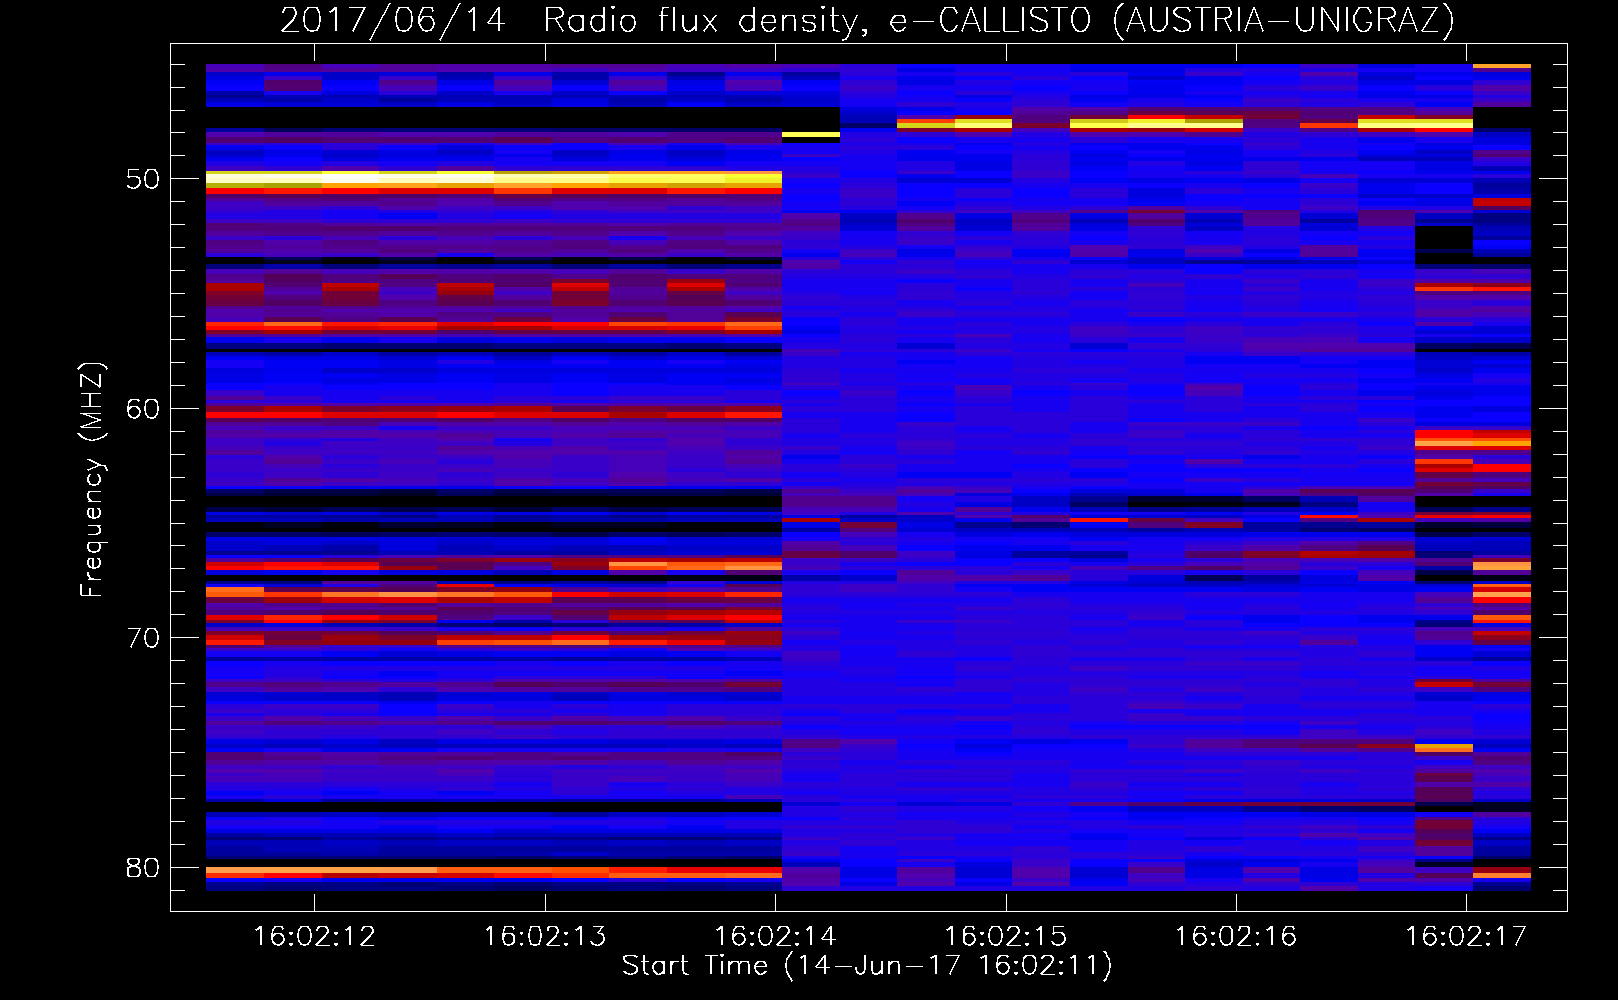
Task: Click the 16:02:14 time tick label
Action: coord(775,936)
